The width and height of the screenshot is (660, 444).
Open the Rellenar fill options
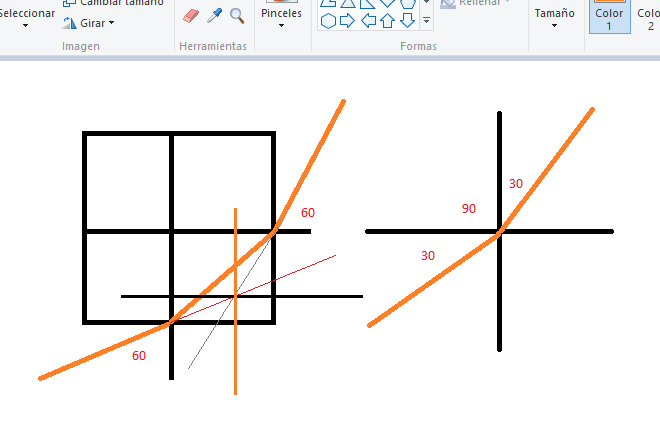475,3
